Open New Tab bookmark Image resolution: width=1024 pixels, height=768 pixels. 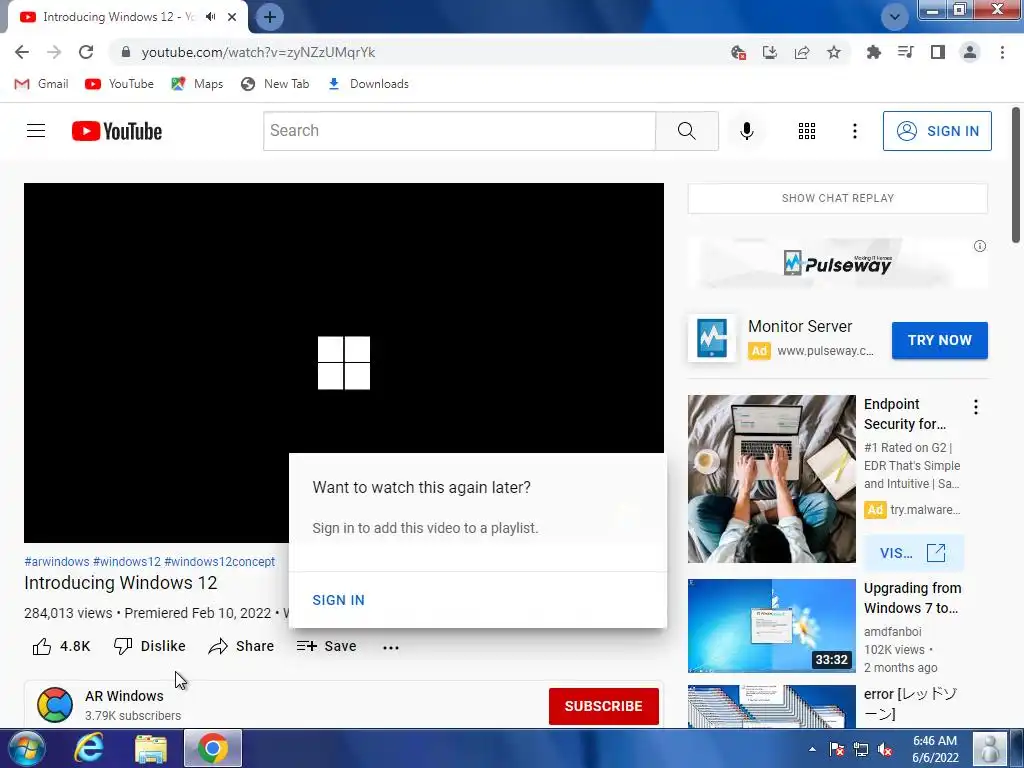tap(274, 84)
